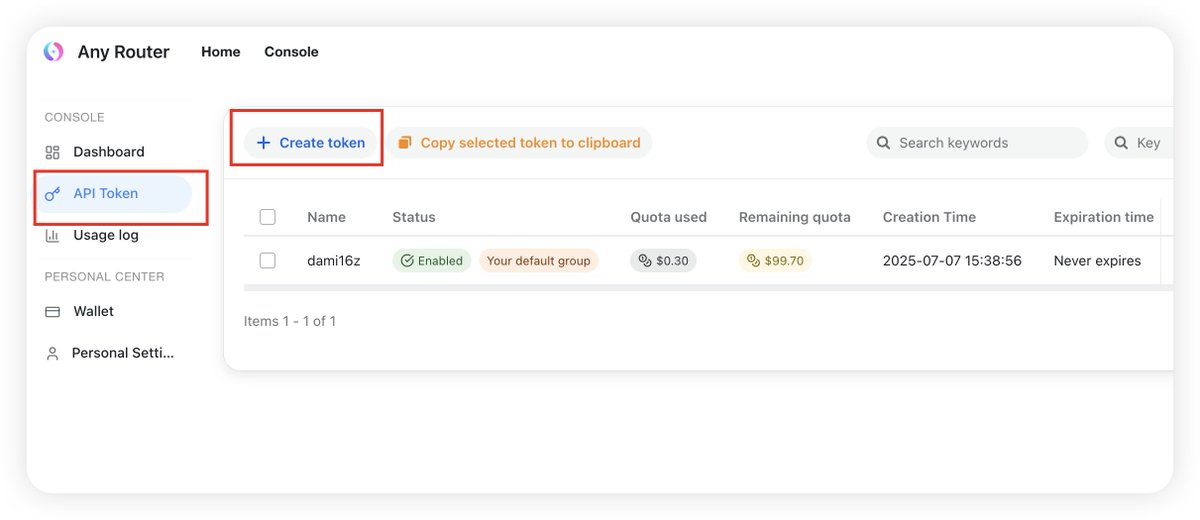The image size is (1200, 520).
Task: Click the API Token key icon
Action: [x=53, y=194]
